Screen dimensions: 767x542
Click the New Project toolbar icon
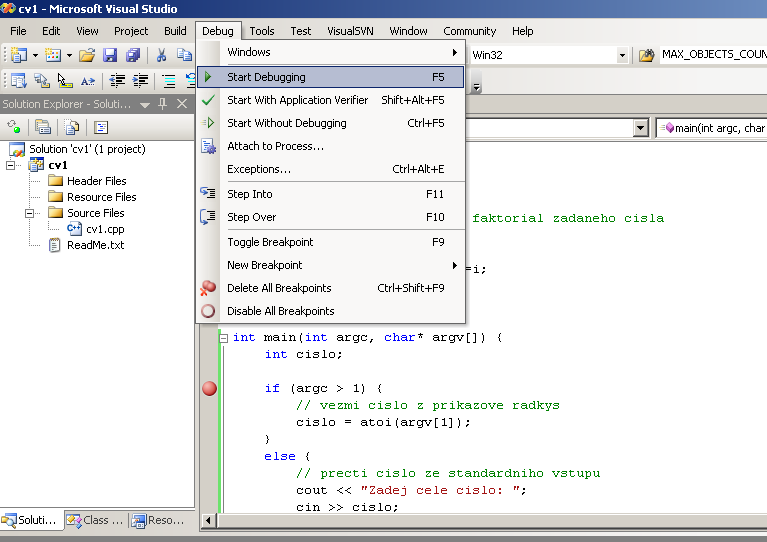pos(19,55)
